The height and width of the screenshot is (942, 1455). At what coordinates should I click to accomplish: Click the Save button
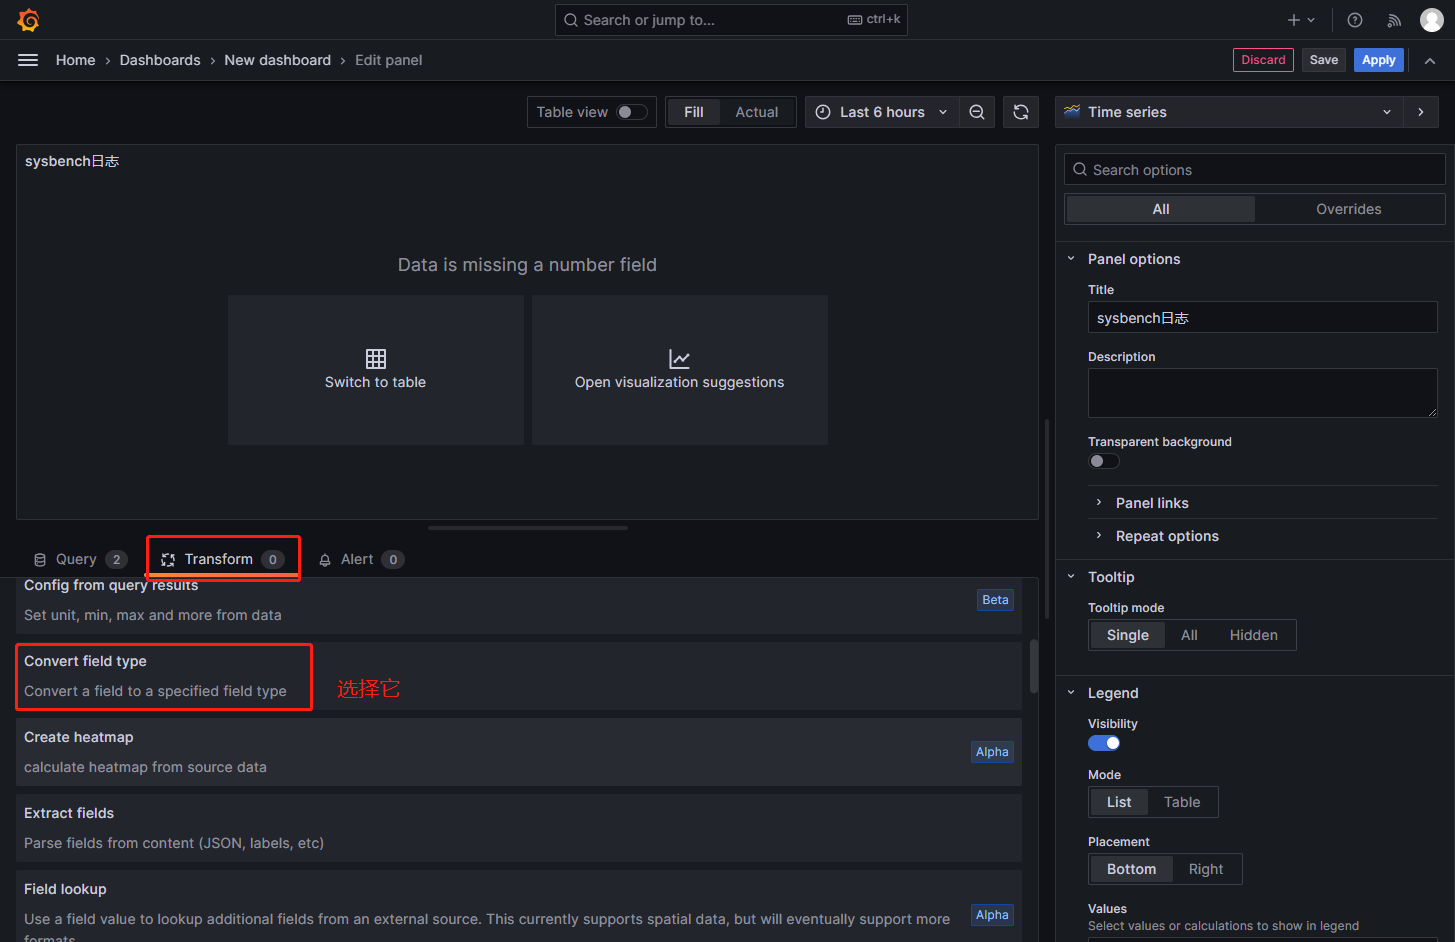click(1324, 60)
